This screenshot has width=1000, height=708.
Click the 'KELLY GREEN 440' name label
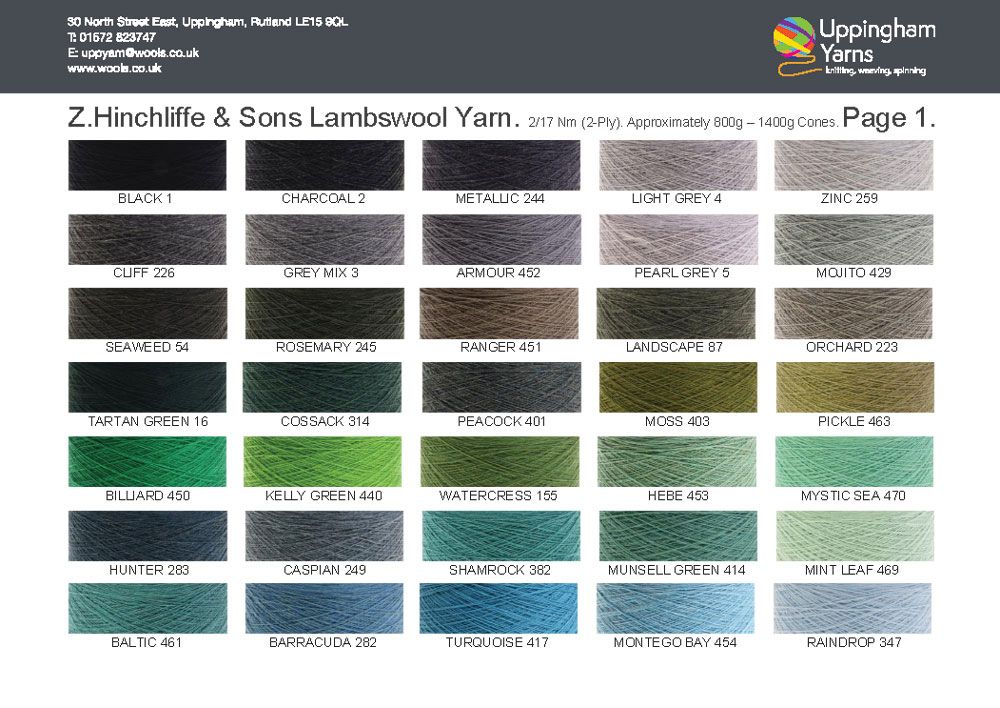(x=324, y=496)
